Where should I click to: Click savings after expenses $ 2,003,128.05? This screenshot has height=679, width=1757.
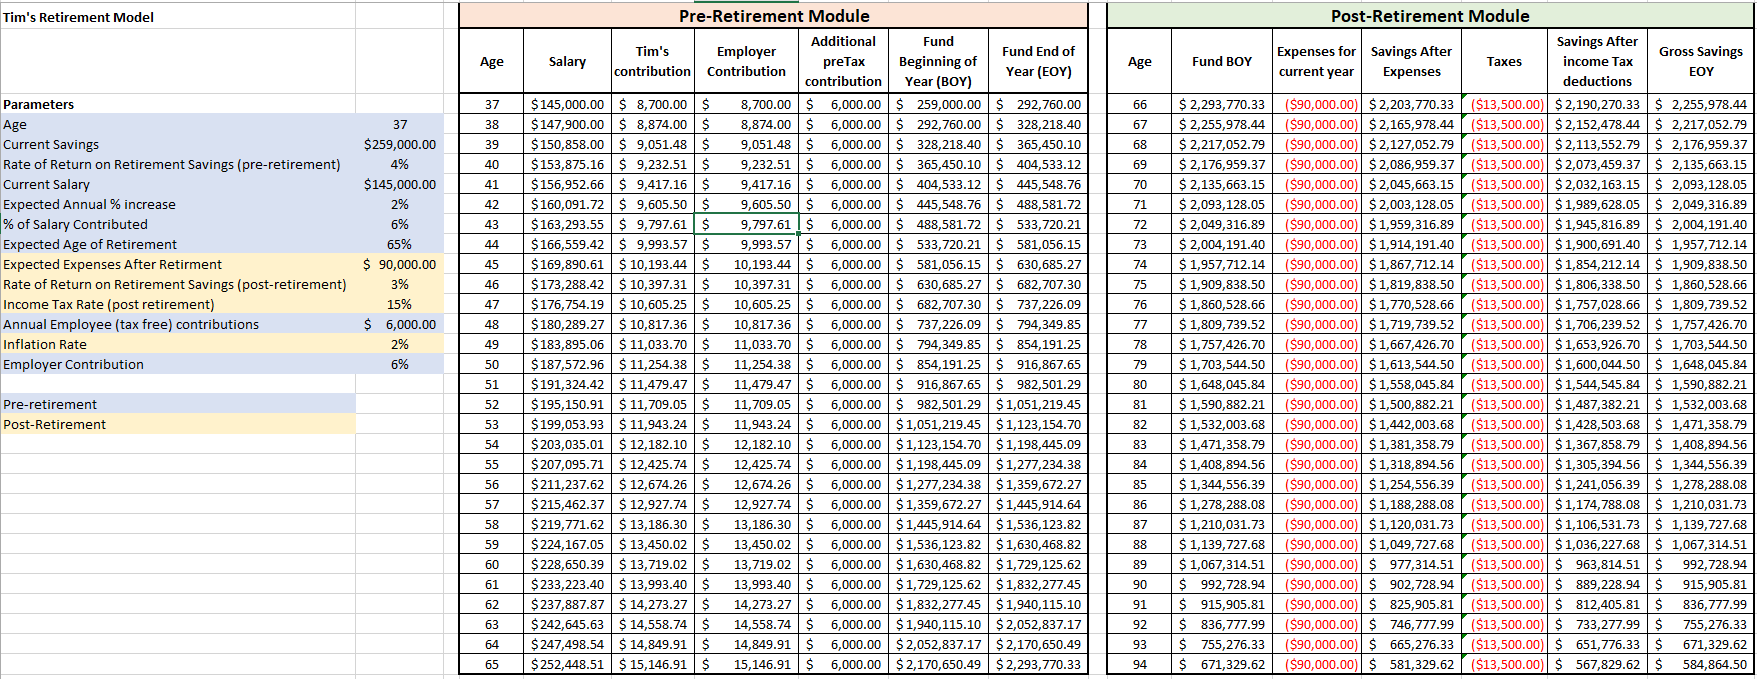(1411, 204)
